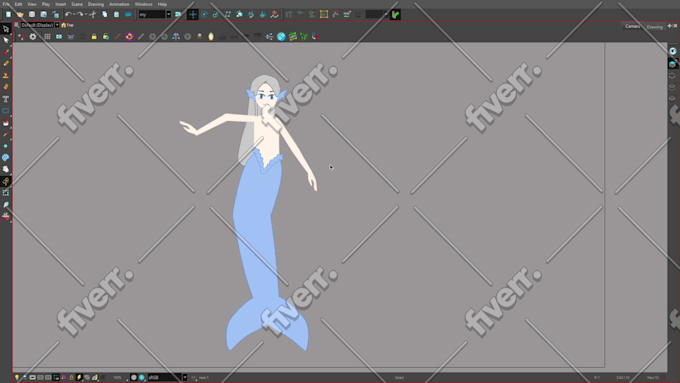Select the Envelope deform tool with dotted square
The width and height of the screenshot is (680, 383).
tap(6, 193)
